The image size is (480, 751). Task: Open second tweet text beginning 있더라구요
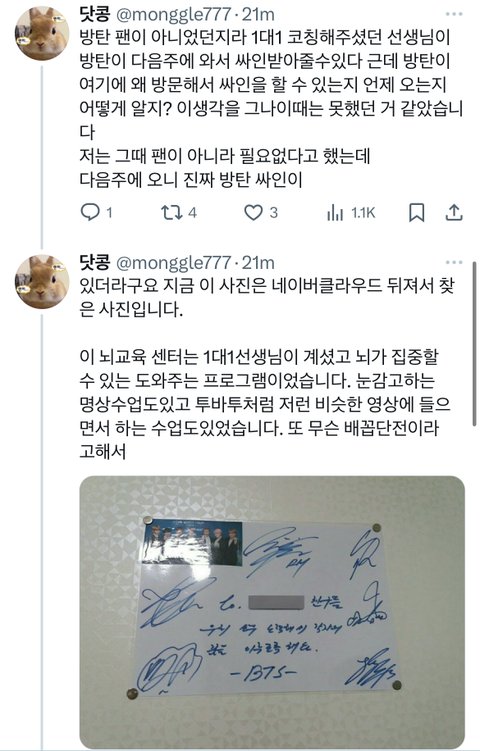point(266,368)
